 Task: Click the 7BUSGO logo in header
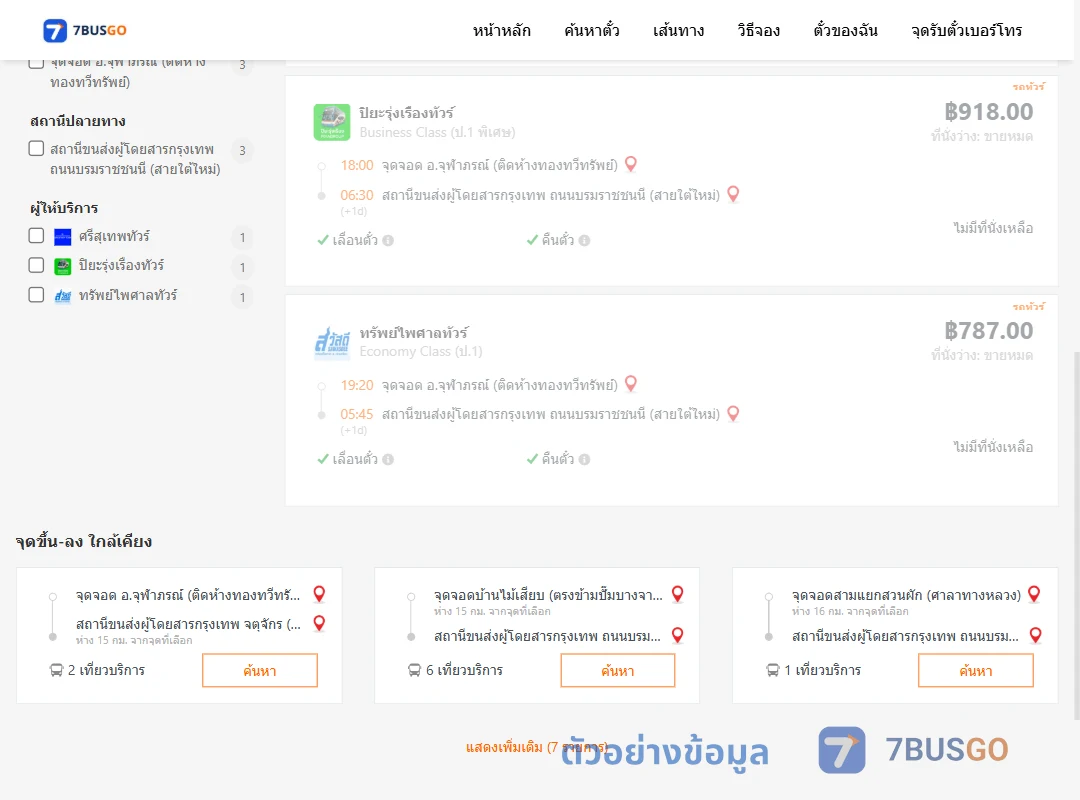tap(85, 30)
